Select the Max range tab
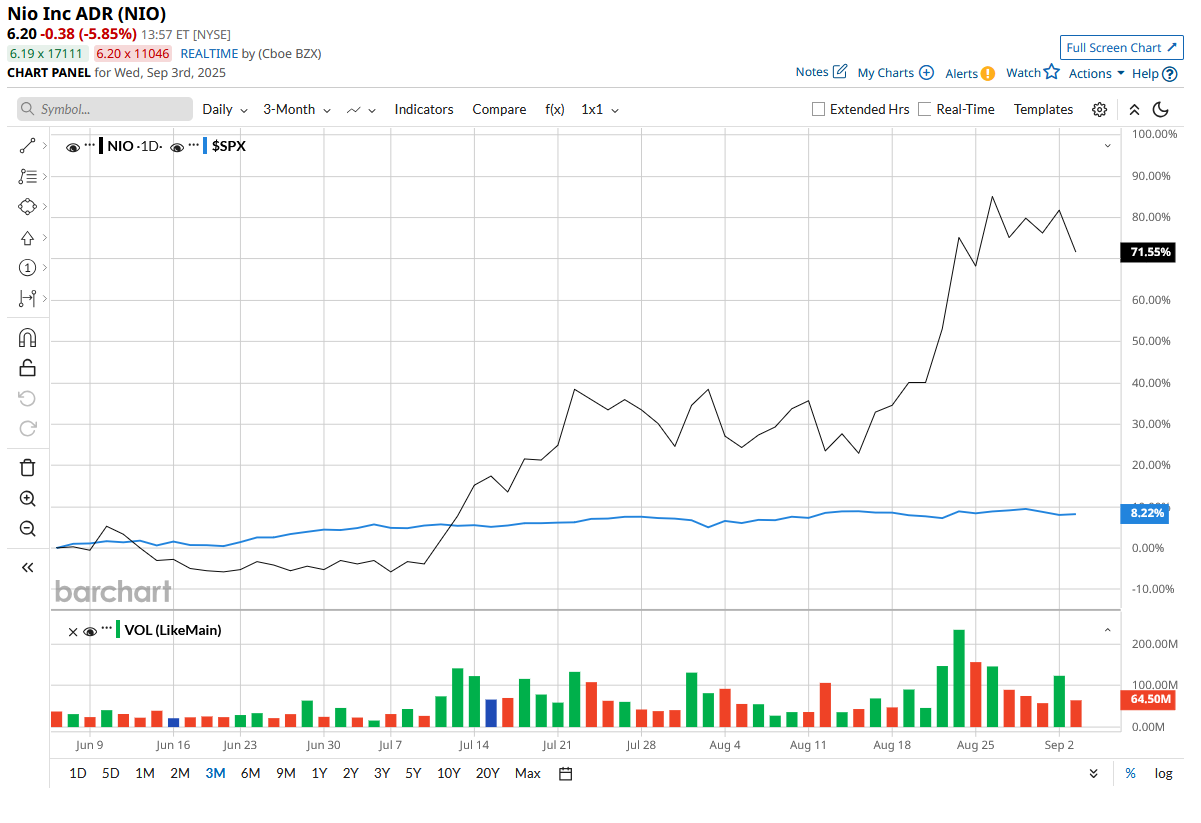Screen dimensions: 1201x823 (x=527, y=773)
